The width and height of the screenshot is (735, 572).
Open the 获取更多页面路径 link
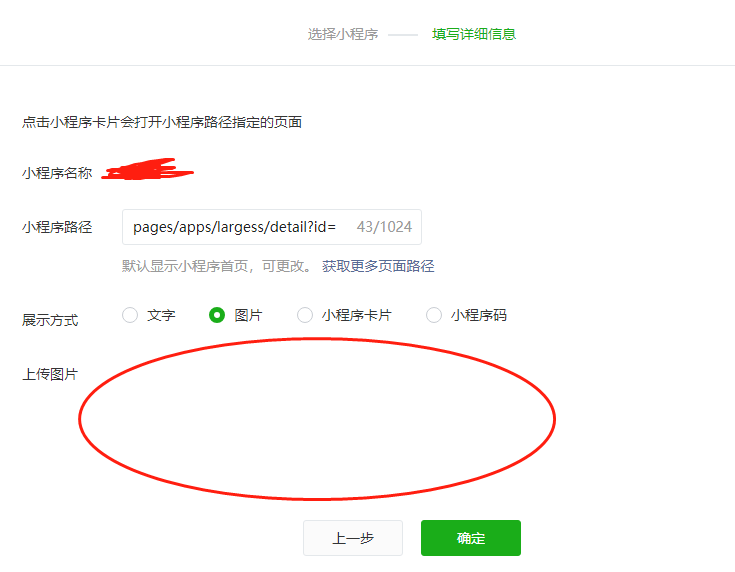pos(378,266)
